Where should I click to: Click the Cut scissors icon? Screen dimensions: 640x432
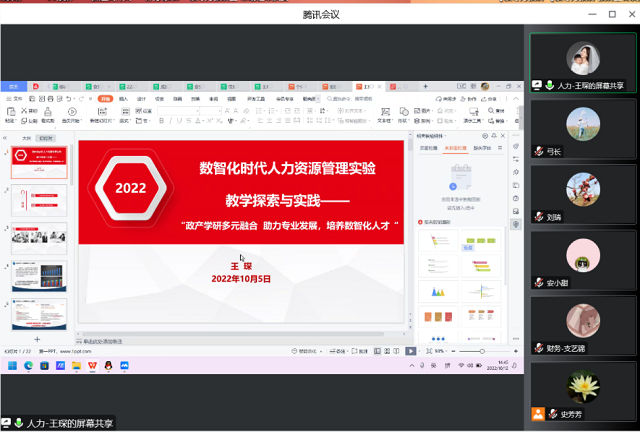24,111
